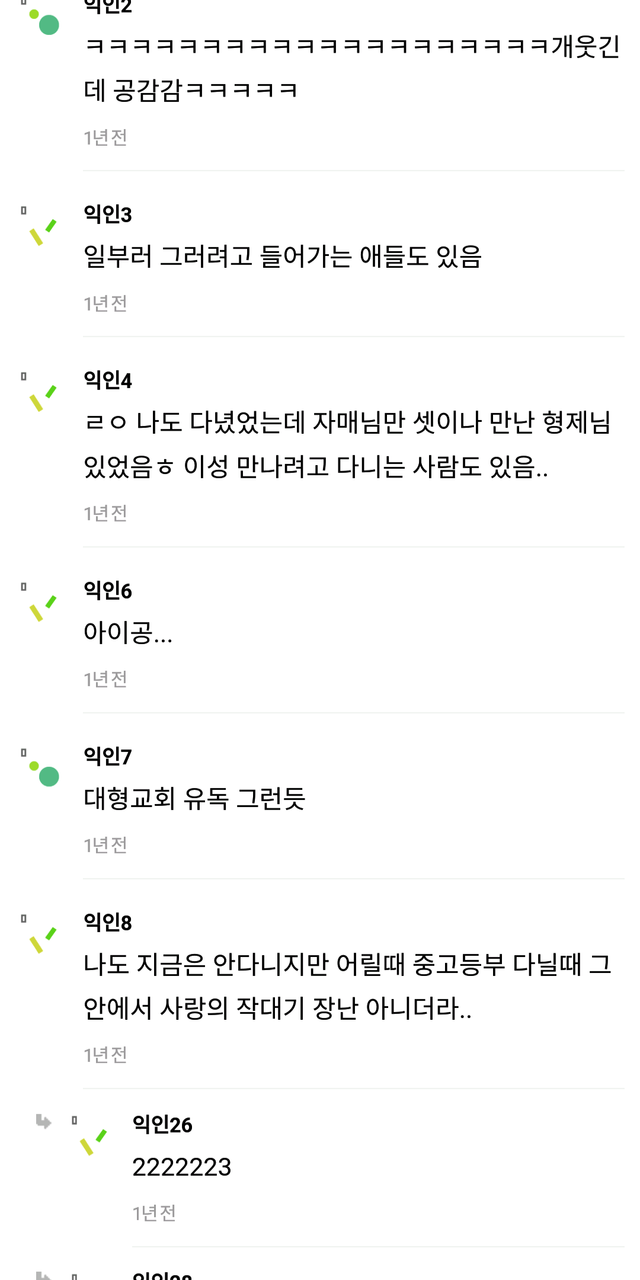
Task: Tap the 익인8 comment about 중고등부
Action: 347,987
